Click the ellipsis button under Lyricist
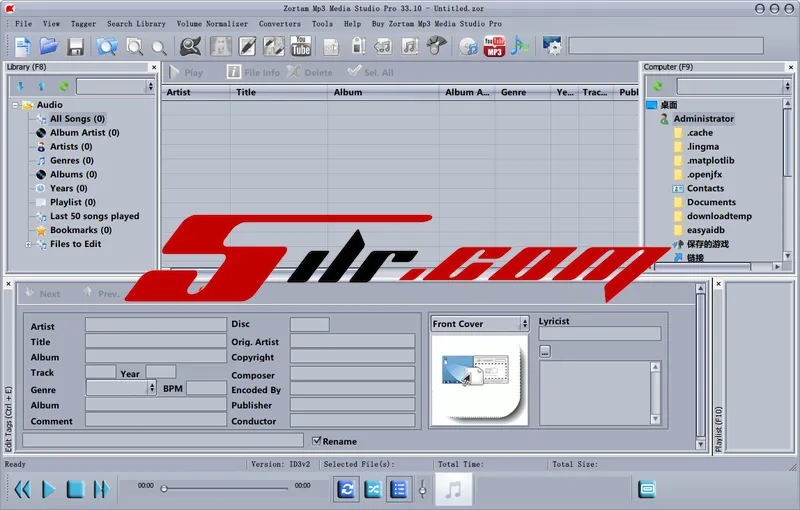 point(545,351)
